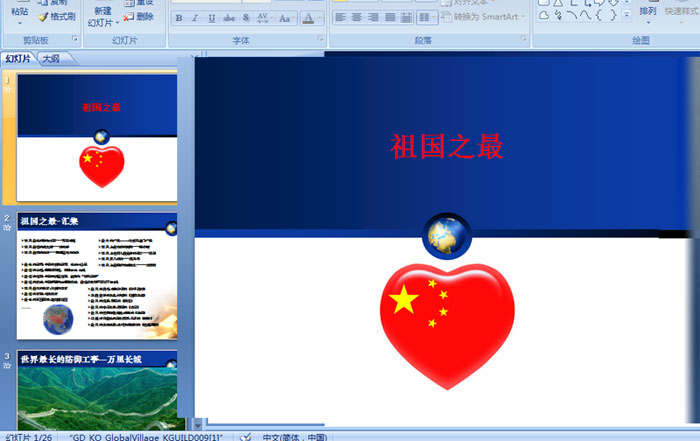This screenshot has width=700, height=441.
Task: Select the curve line shape
Action: [x=585, y=16]
